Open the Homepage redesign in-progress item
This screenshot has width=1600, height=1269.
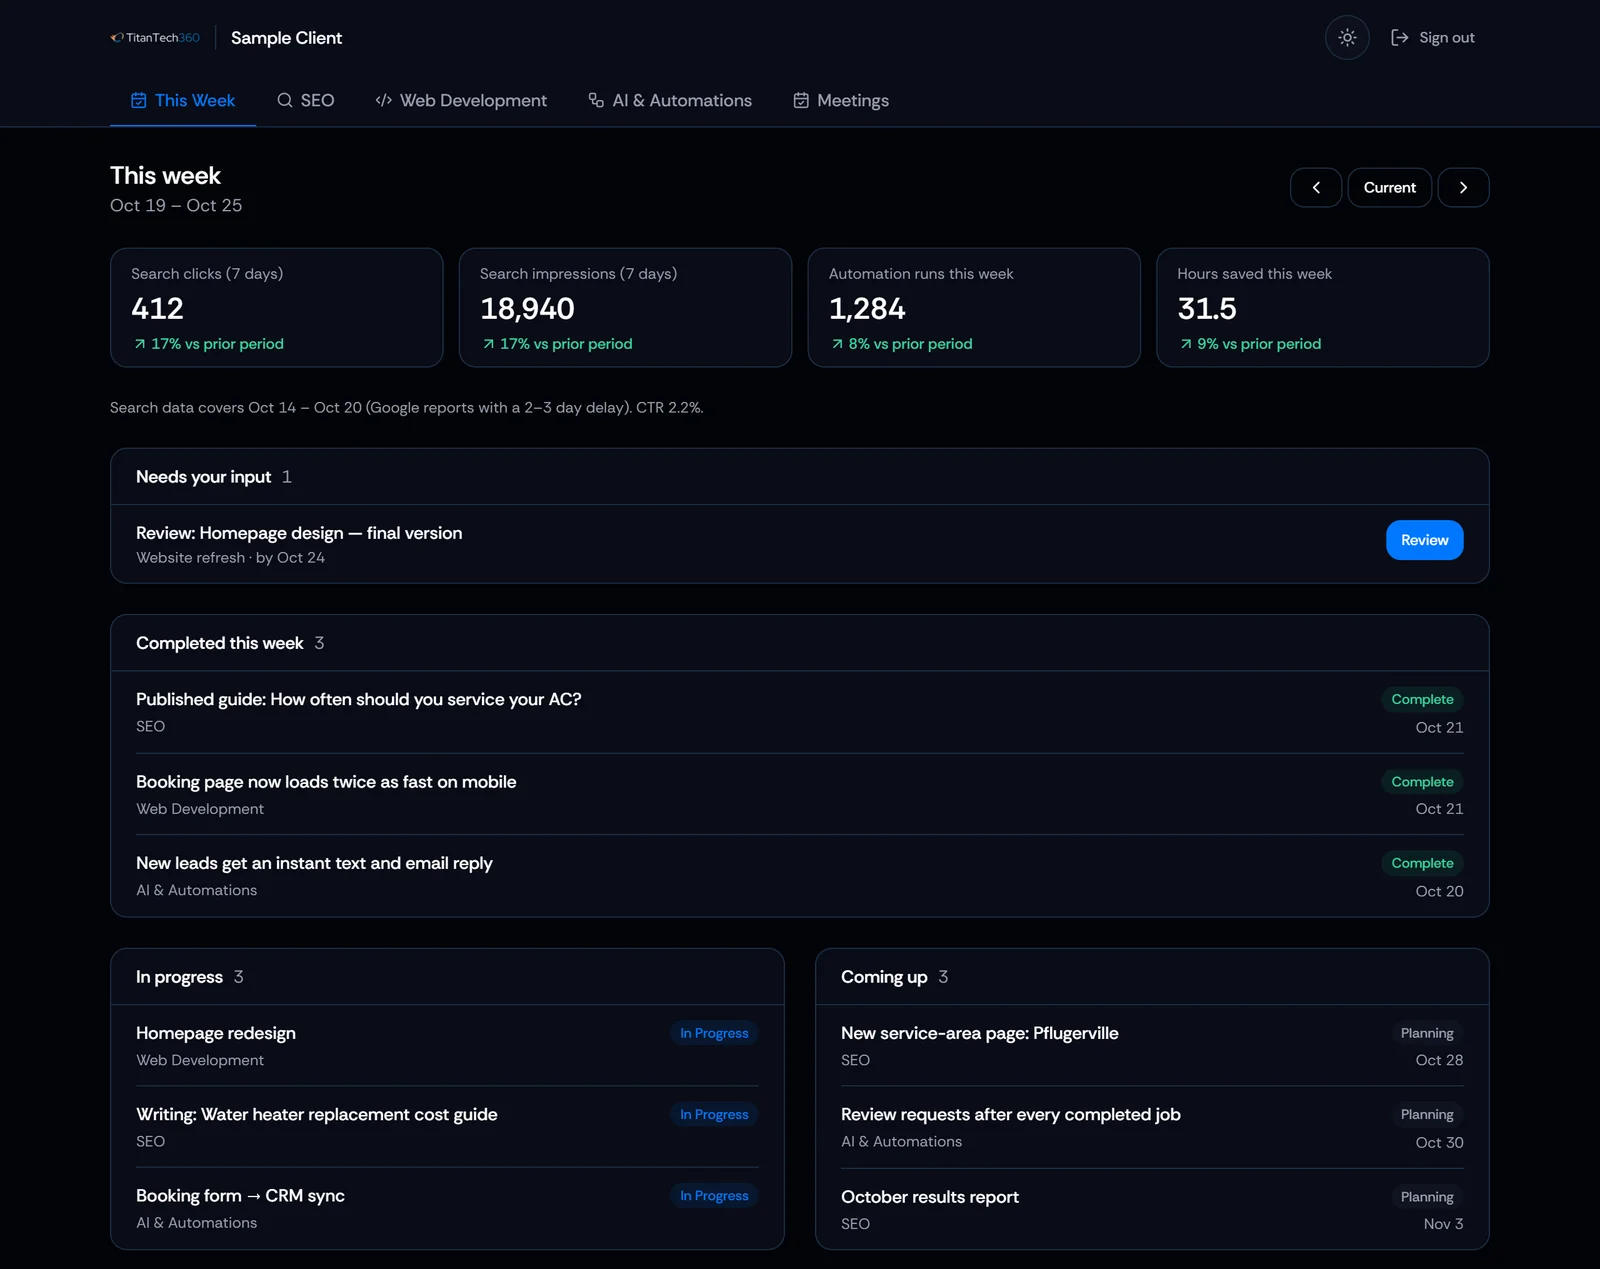pyautogui.click(x=216, y=1033)
